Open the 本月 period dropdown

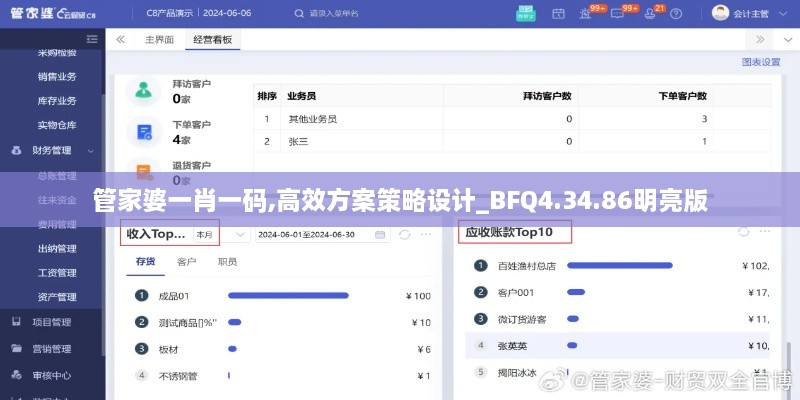[221, 234]
